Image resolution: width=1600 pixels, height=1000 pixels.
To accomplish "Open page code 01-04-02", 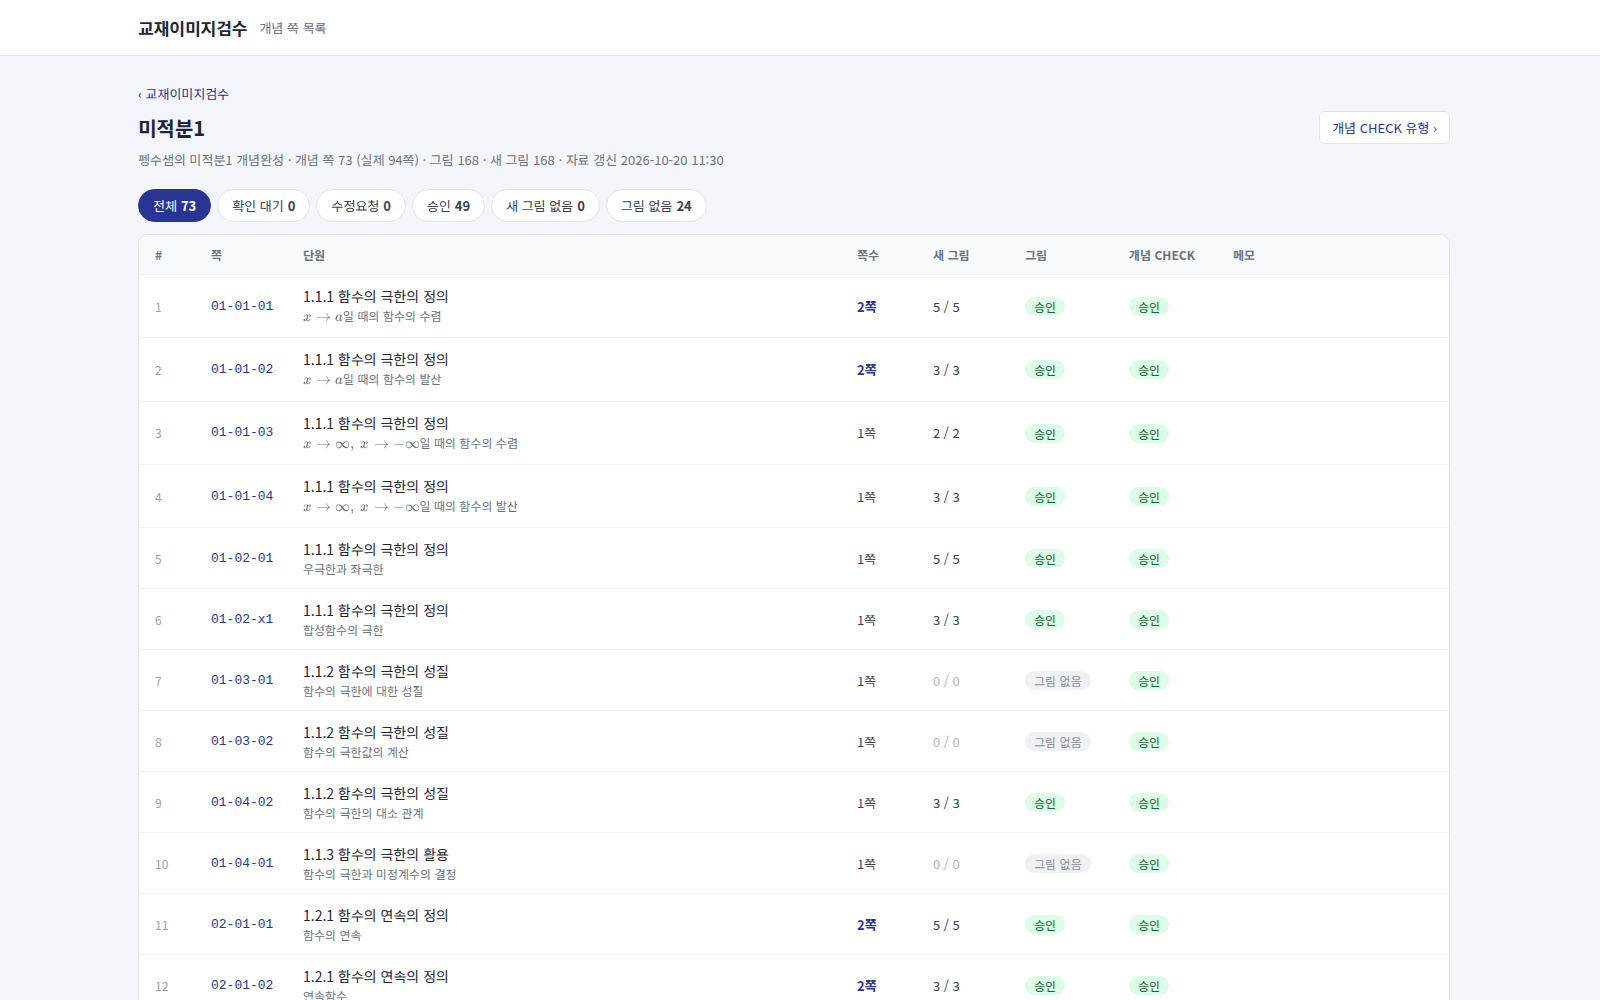I will click(x=242, y=802).
